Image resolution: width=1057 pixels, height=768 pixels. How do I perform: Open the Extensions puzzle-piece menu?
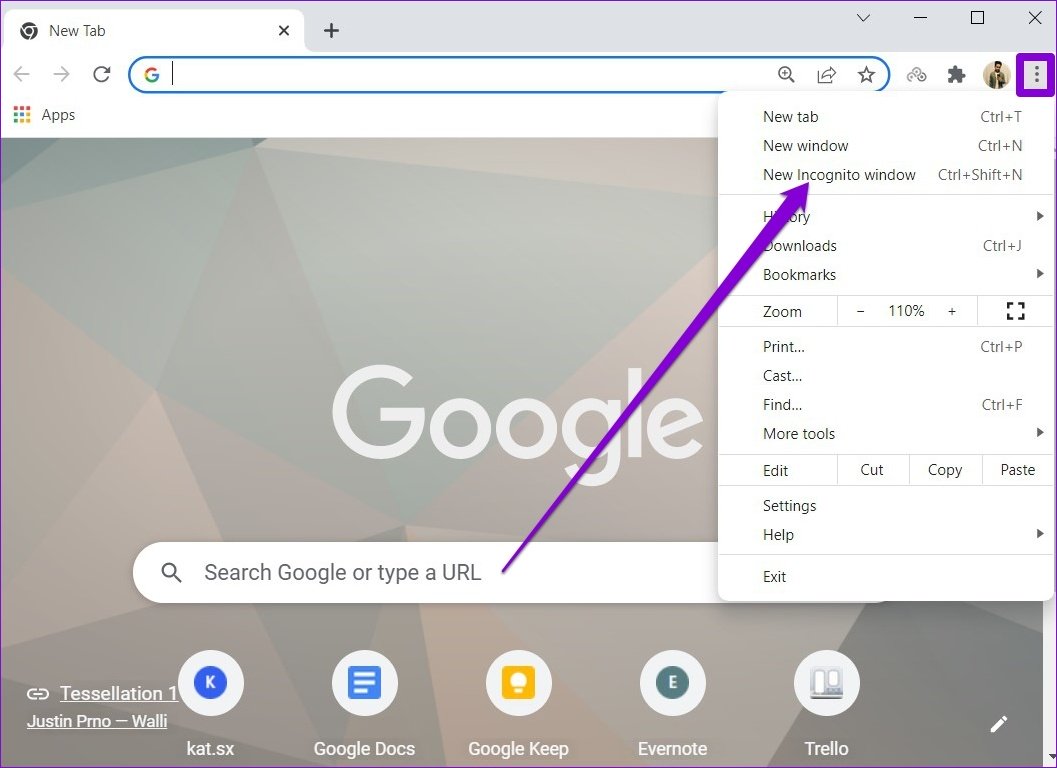956,74
